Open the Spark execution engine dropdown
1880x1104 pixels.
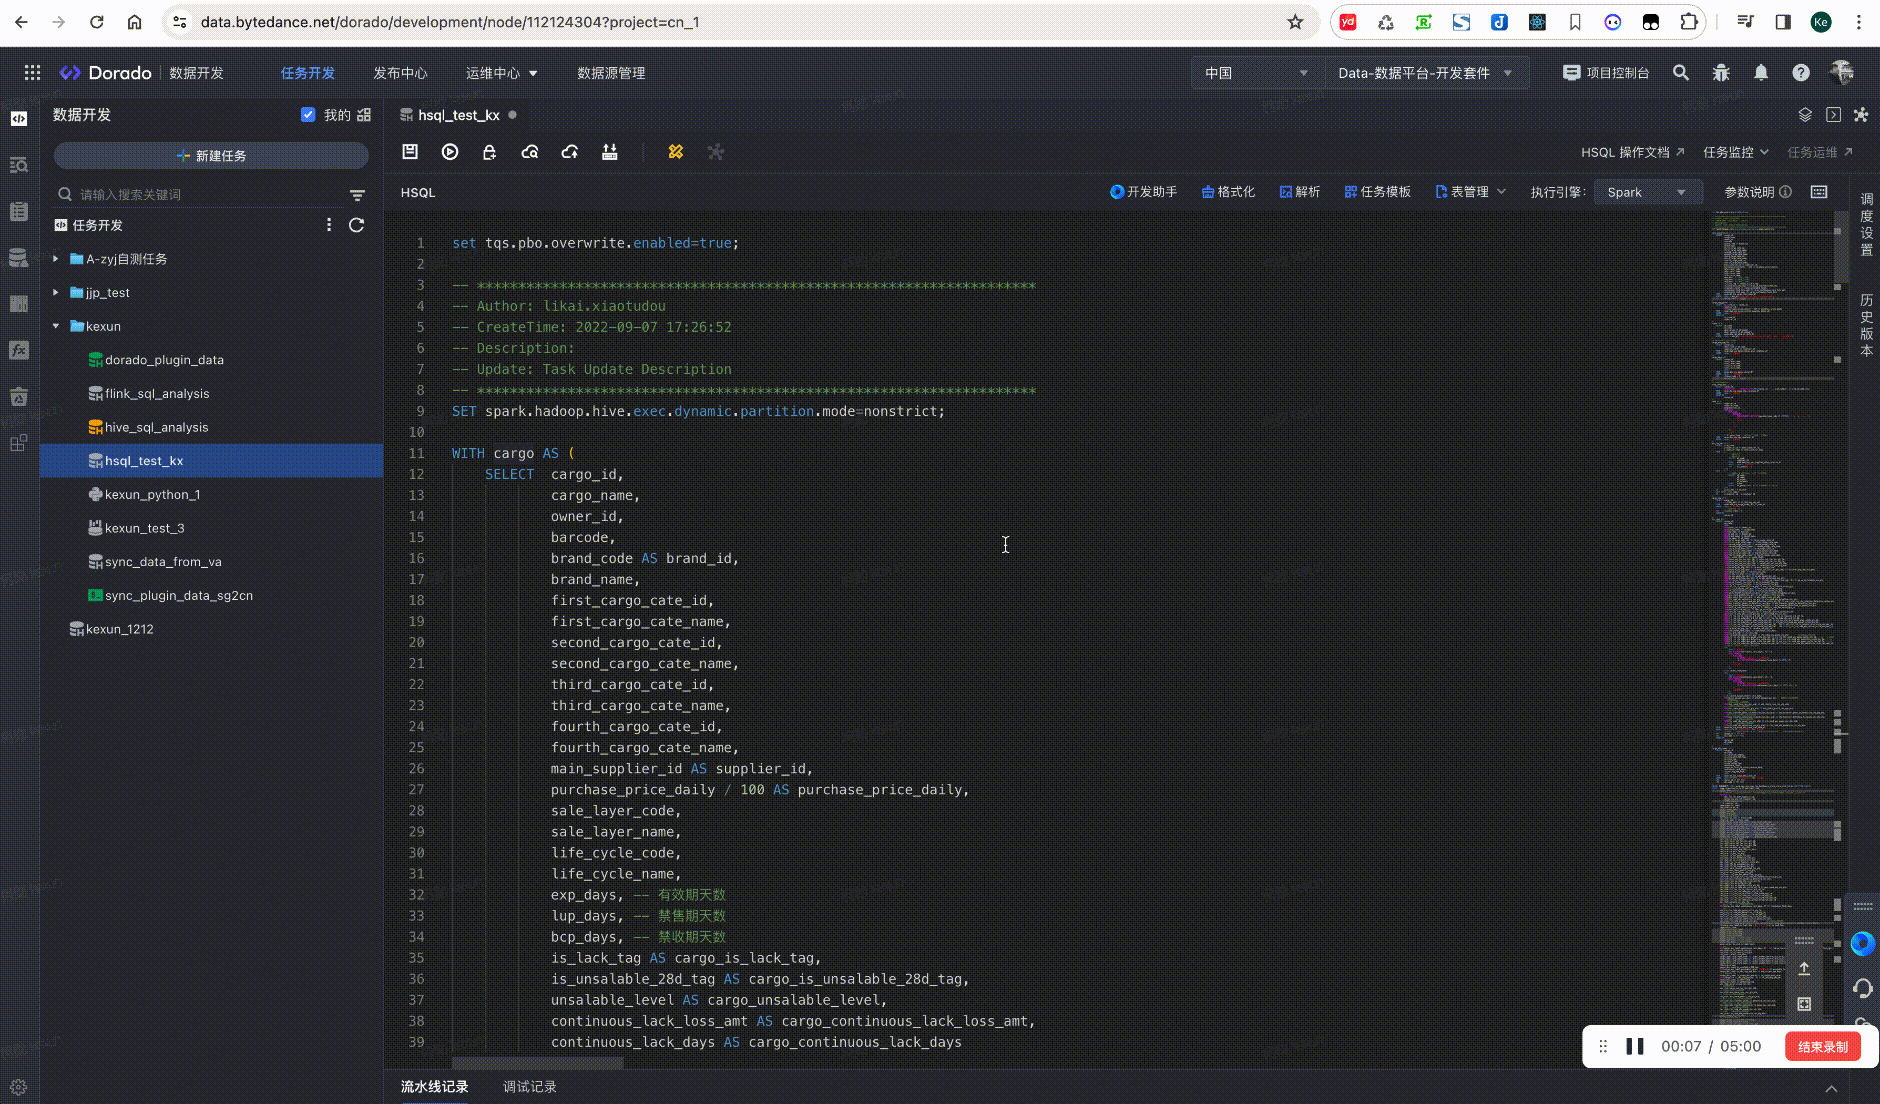click(x=1647, y=192)
